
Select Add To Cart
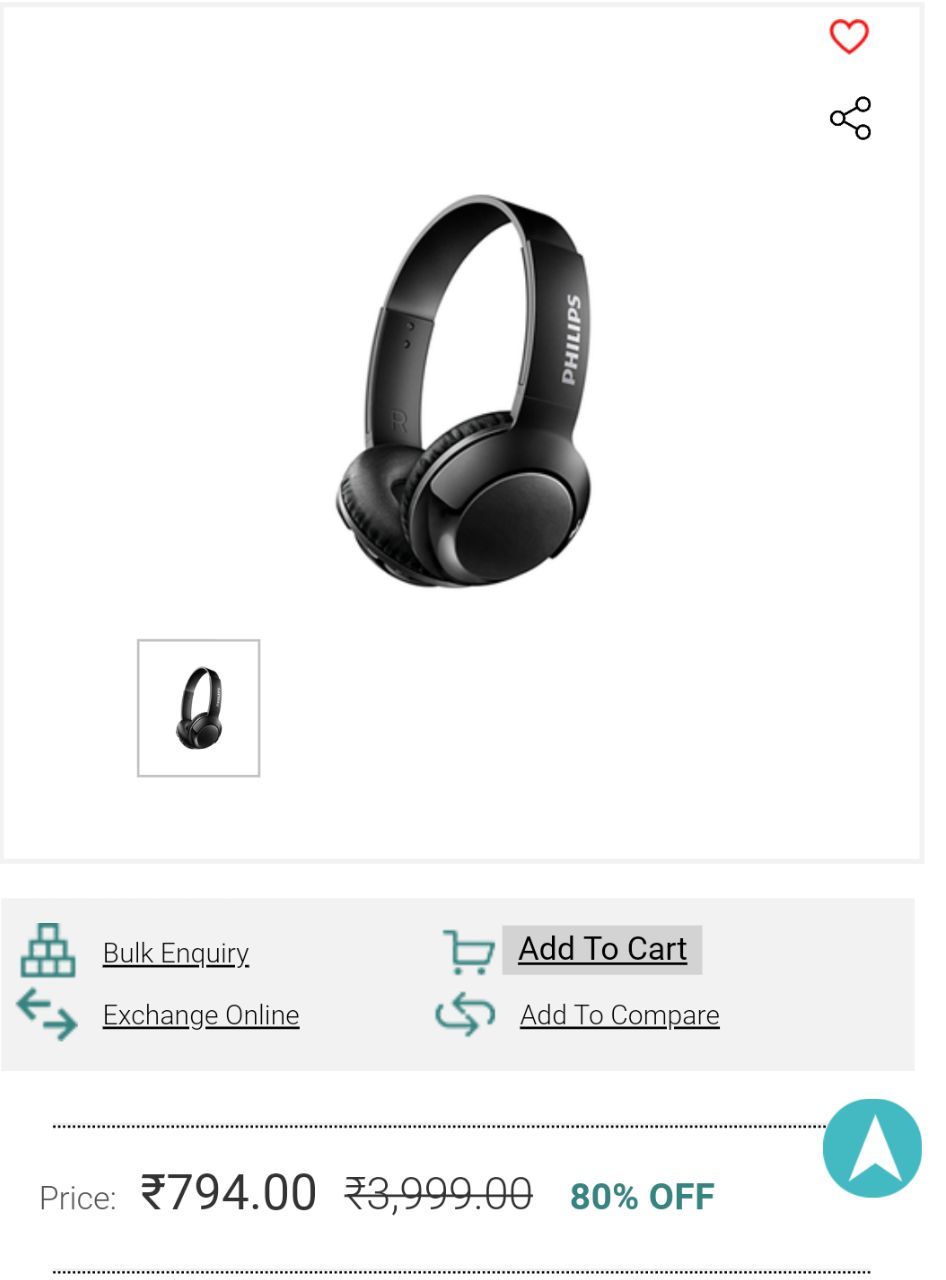click(602, 949)
